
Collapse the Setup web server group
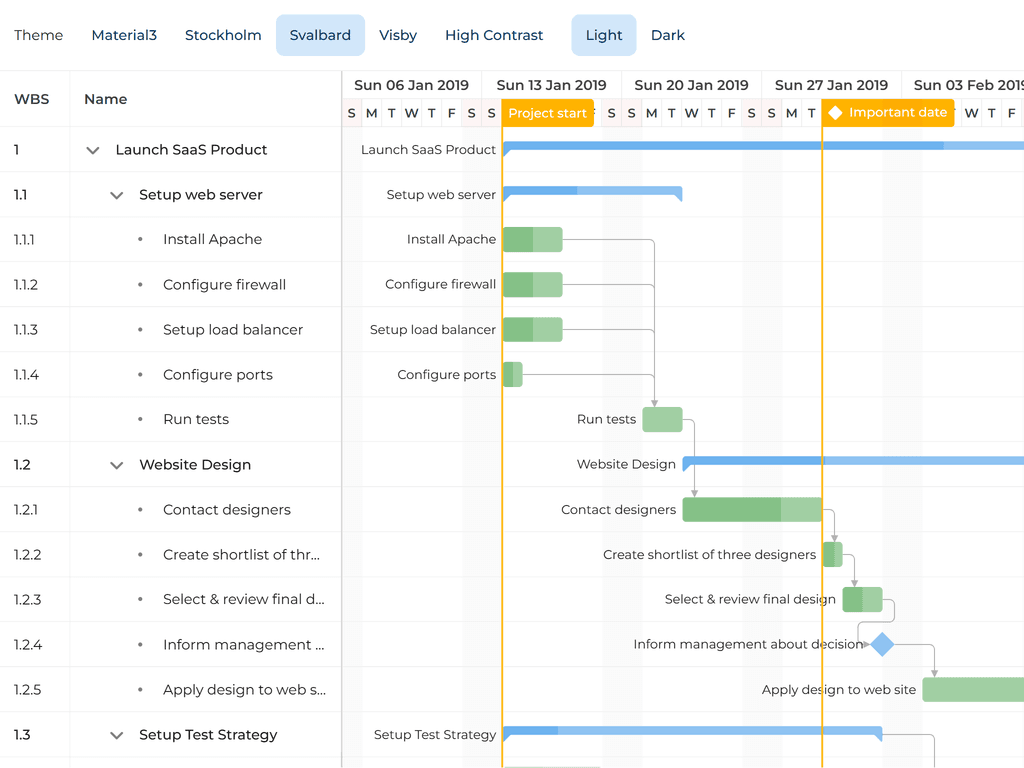tap(117, 195)
